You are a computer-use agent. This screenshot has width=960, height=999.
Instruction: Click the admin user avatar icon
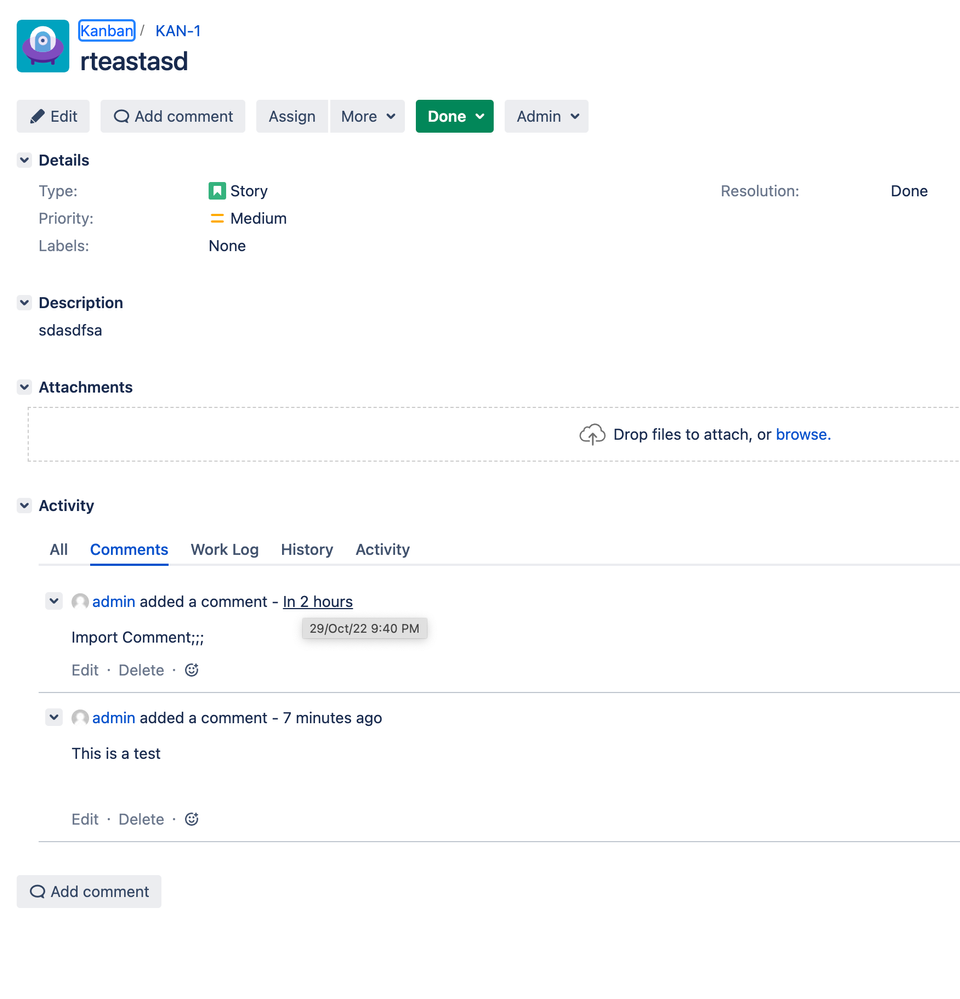coord(79,601)
